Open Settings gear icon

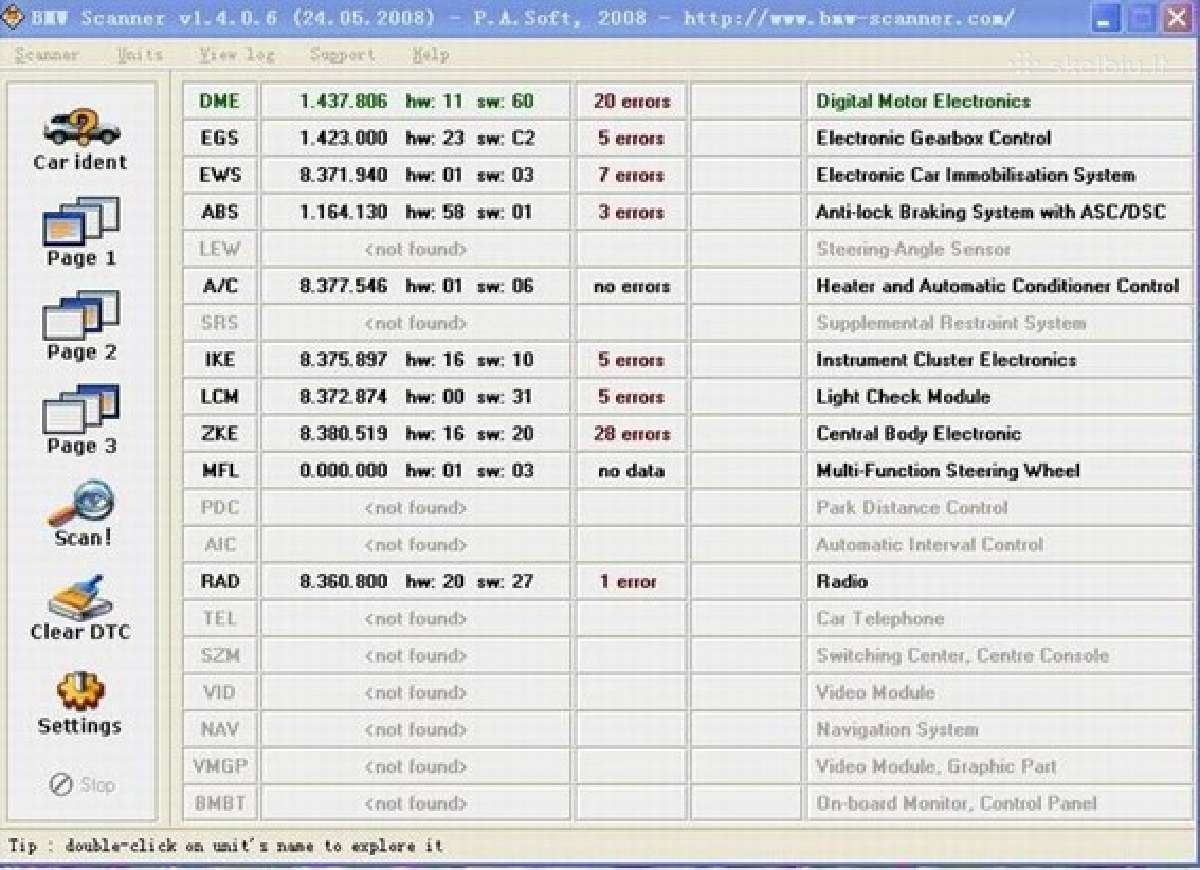click(x=81, y=691)
